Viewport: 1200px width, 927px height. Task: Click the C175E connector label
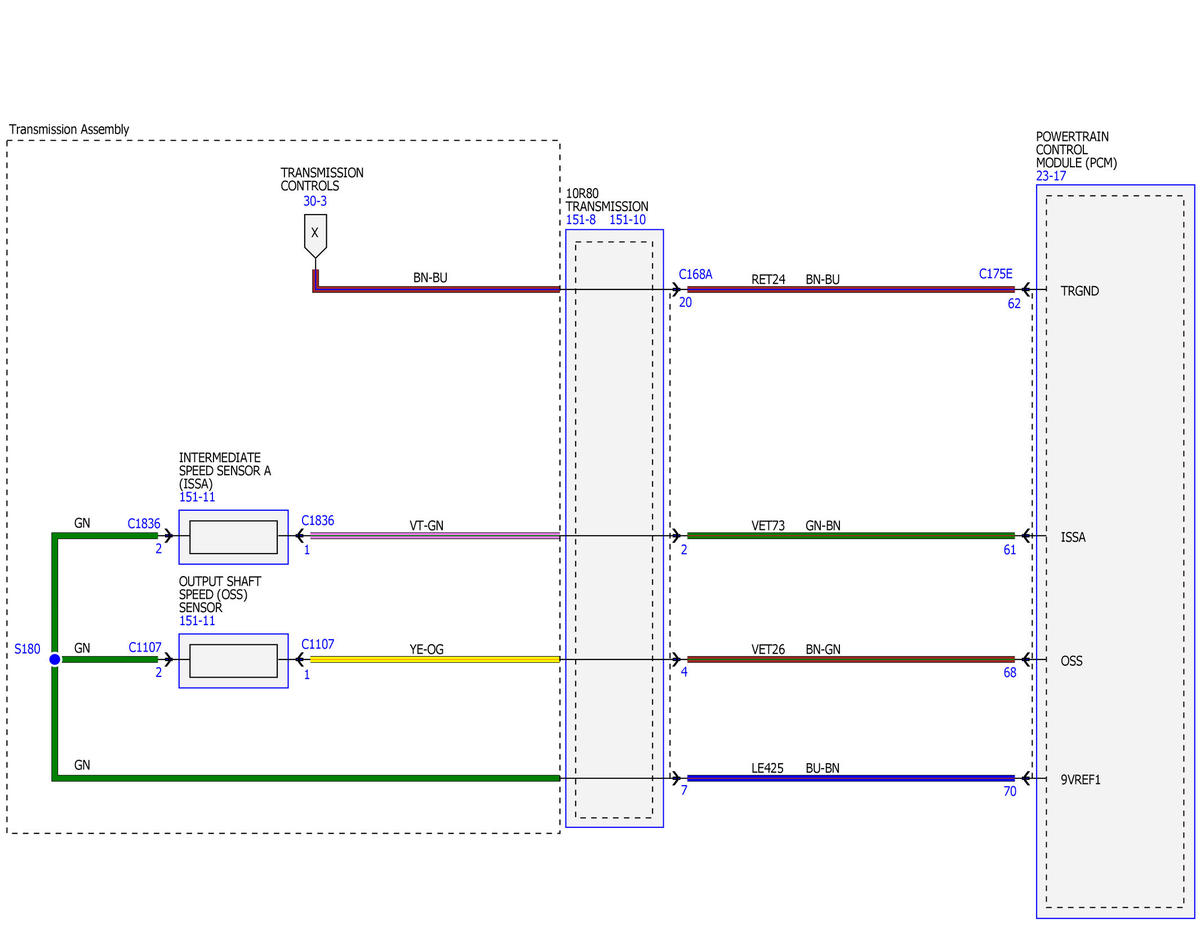click(996, 274)
